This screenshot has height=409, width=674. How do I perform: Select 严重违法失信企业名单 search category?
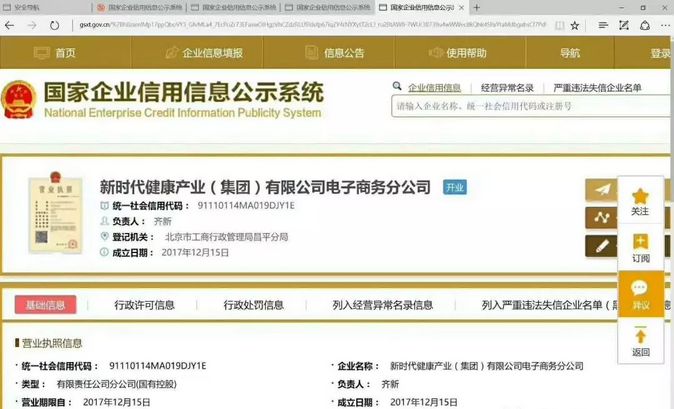point(597,88)
